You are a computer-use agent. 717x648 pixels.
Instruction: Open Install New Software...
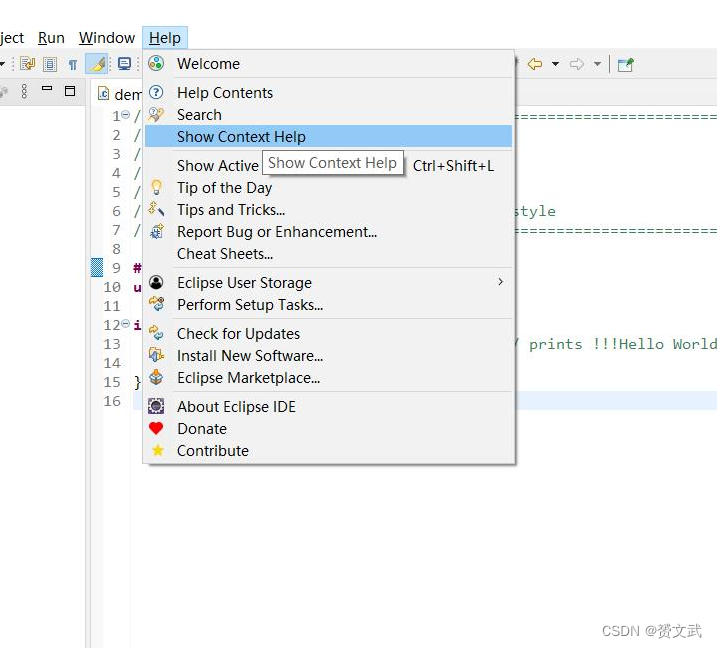click(328, 356)
